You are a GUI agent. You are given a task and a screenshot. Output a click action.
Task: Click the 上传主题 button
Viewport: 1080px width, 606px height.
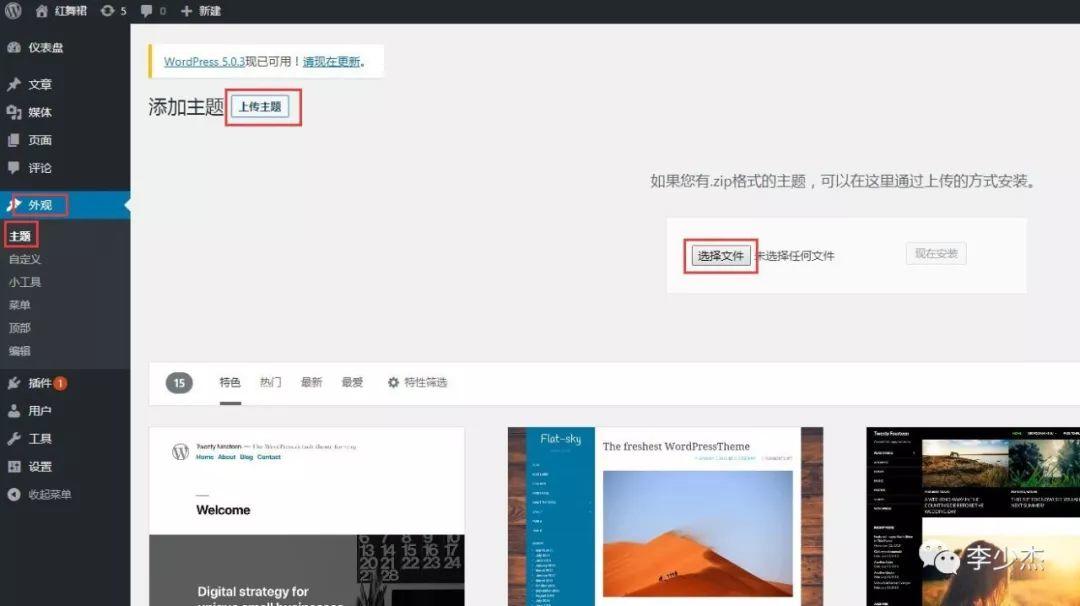[x=260, y=107]
